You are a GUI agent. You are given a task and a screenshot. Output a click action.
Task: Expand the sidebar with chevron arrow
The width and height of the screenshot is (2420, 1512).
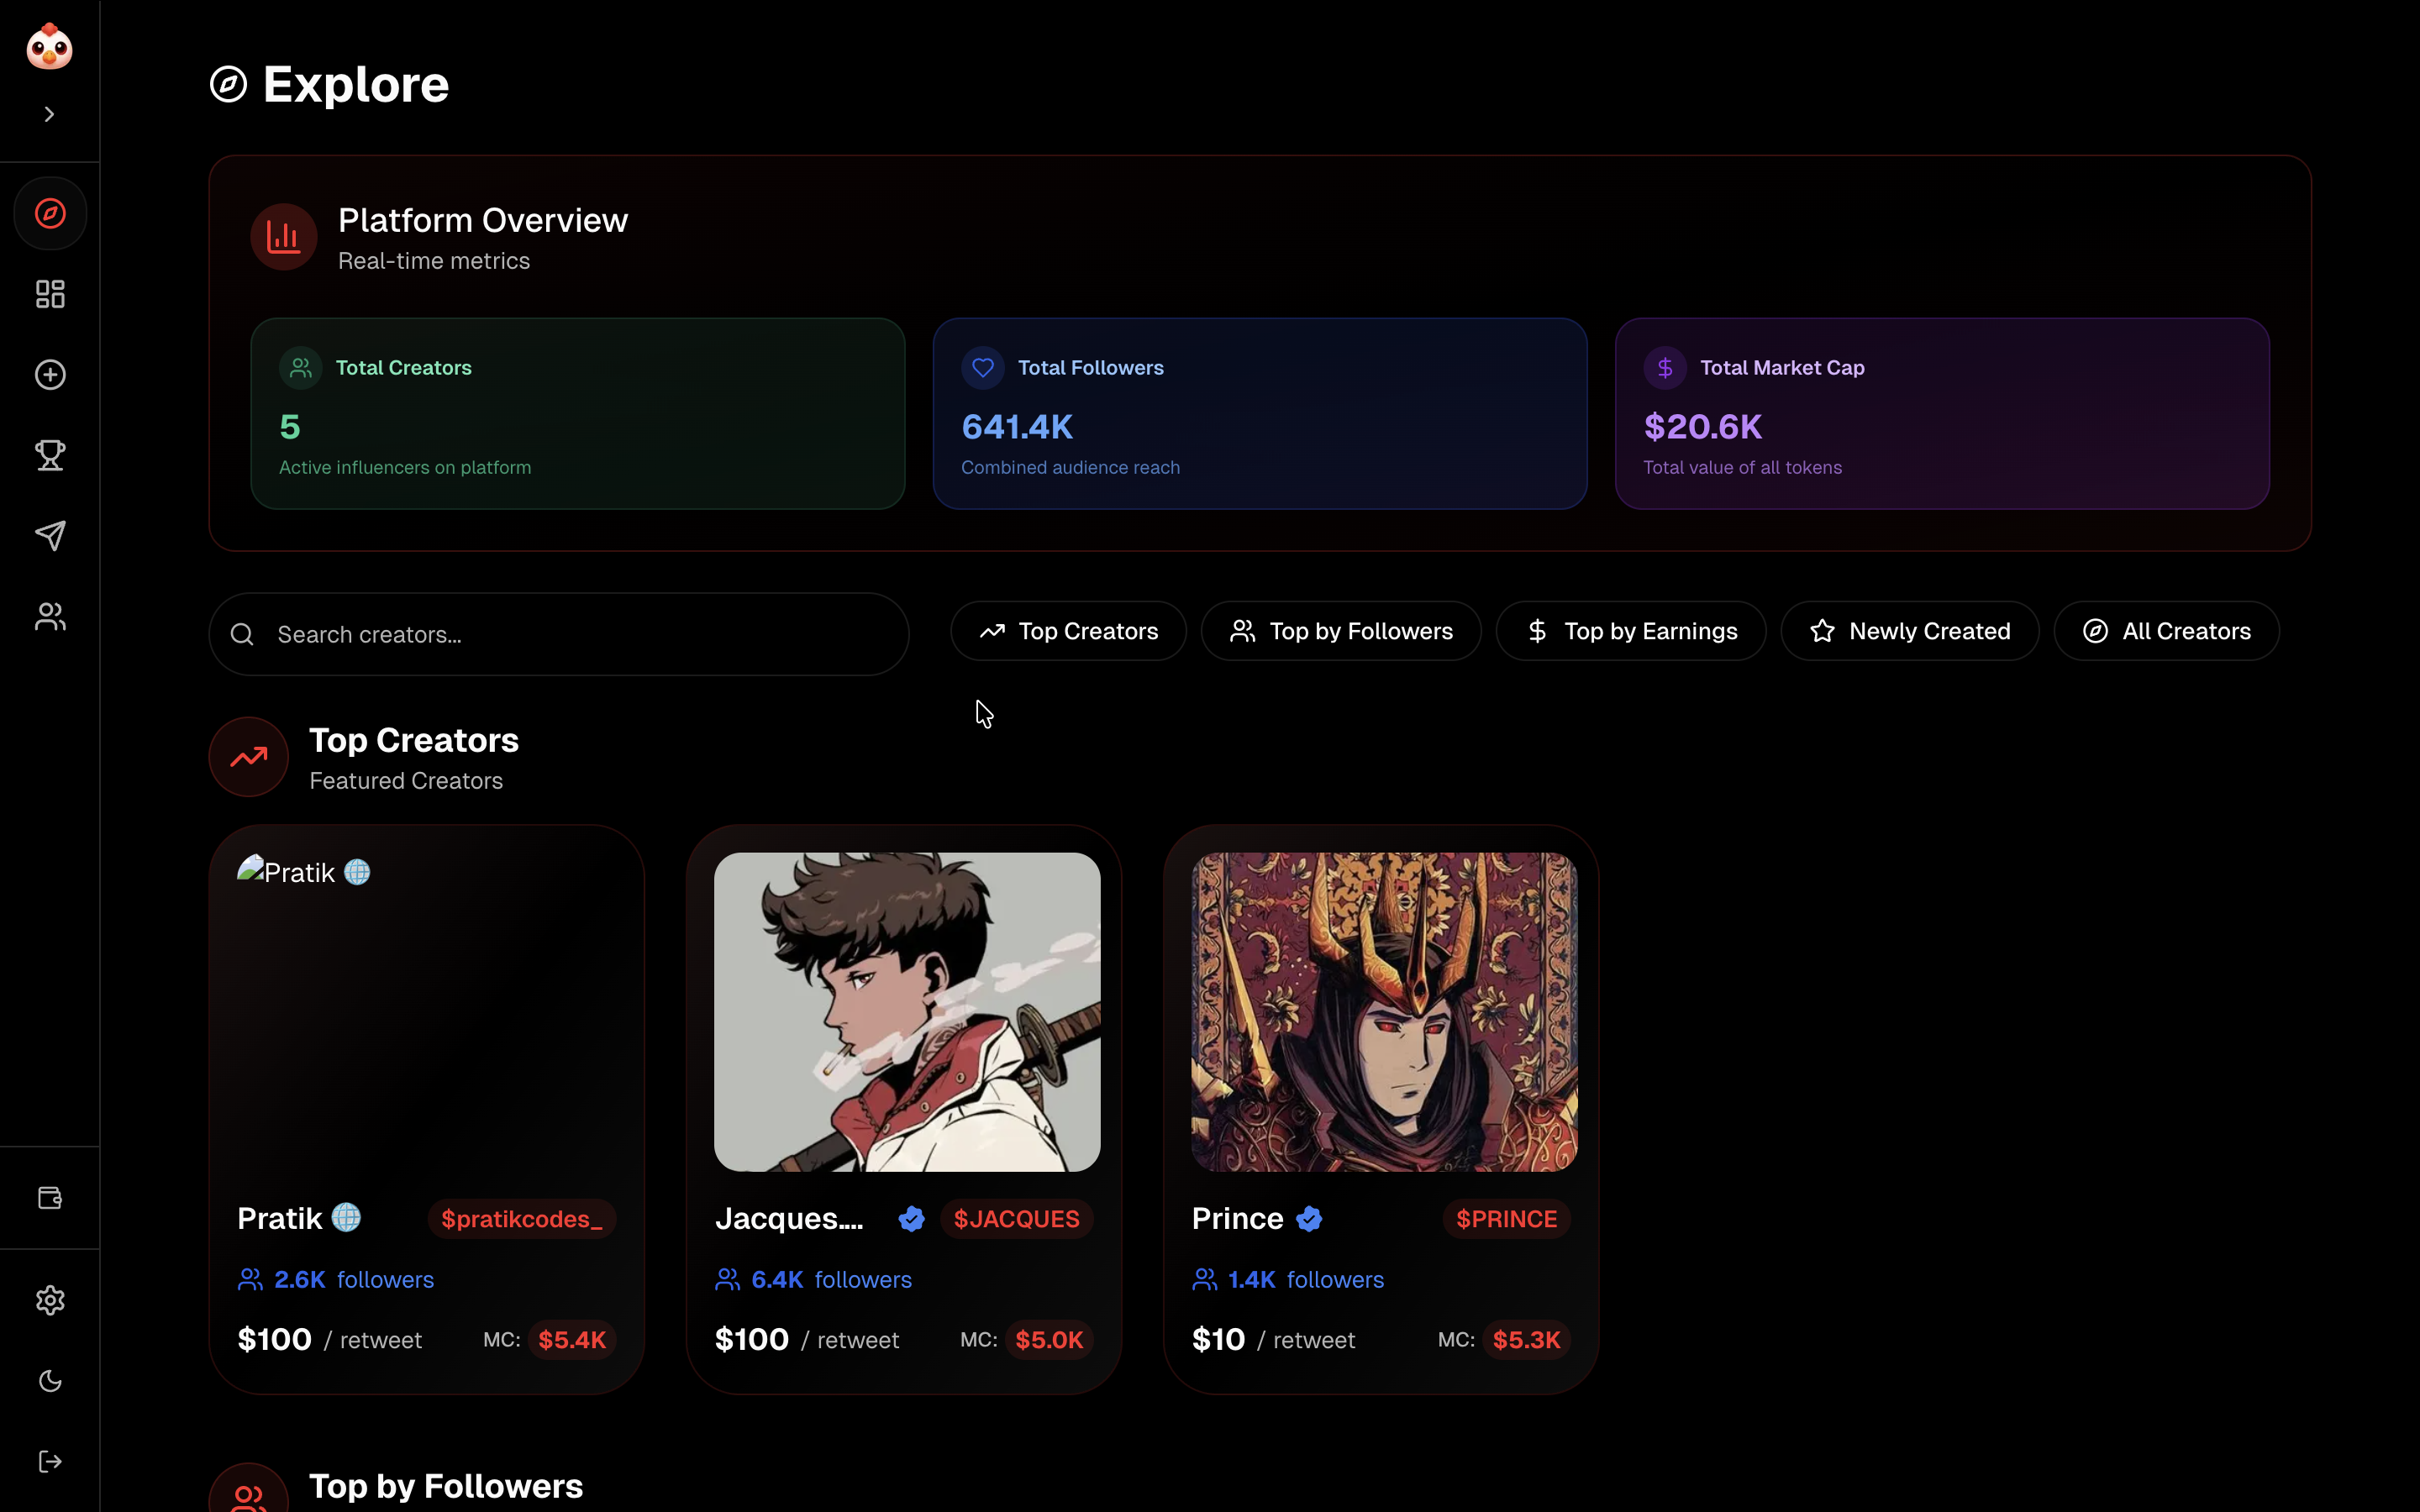point(49,114)
